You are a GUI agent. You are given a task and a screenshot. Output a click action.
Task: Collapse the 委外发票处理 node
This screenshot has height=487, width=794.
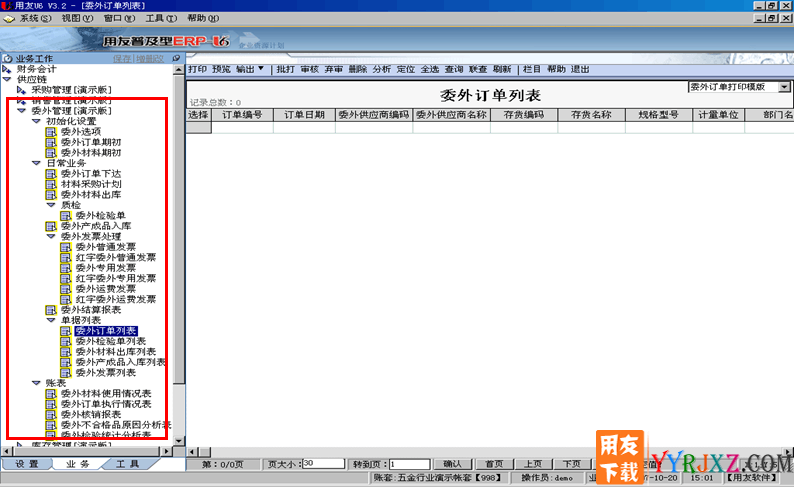(x=51, y=236)
